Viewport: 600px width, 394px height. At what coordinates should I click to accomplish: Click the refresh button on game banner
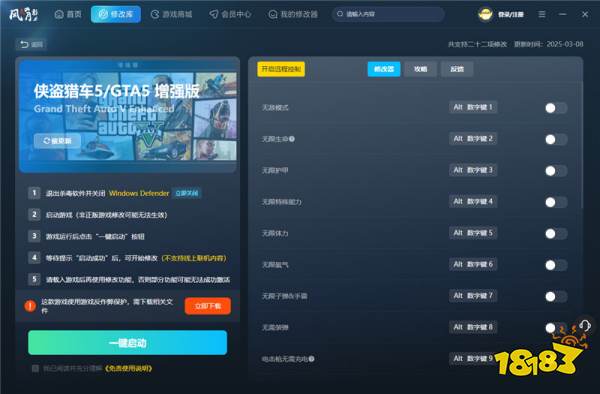57,141
